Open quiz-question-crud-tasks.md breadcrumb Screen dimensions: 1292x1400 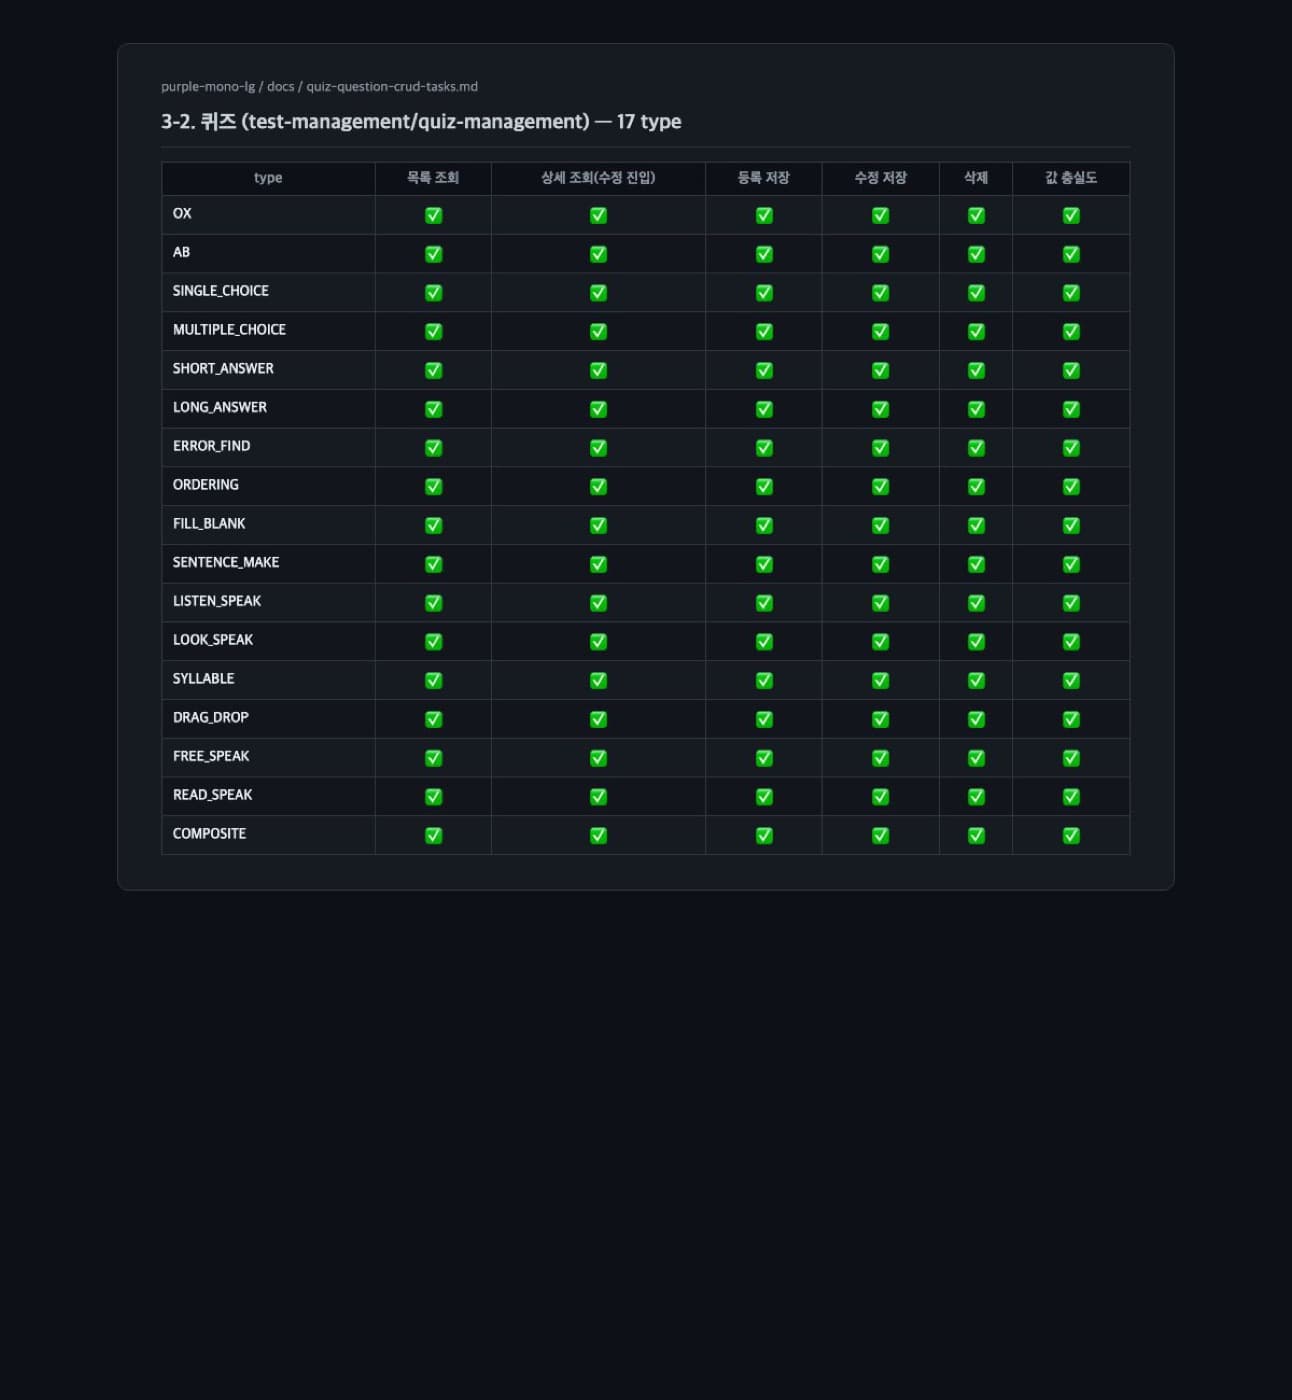[392, 87]
